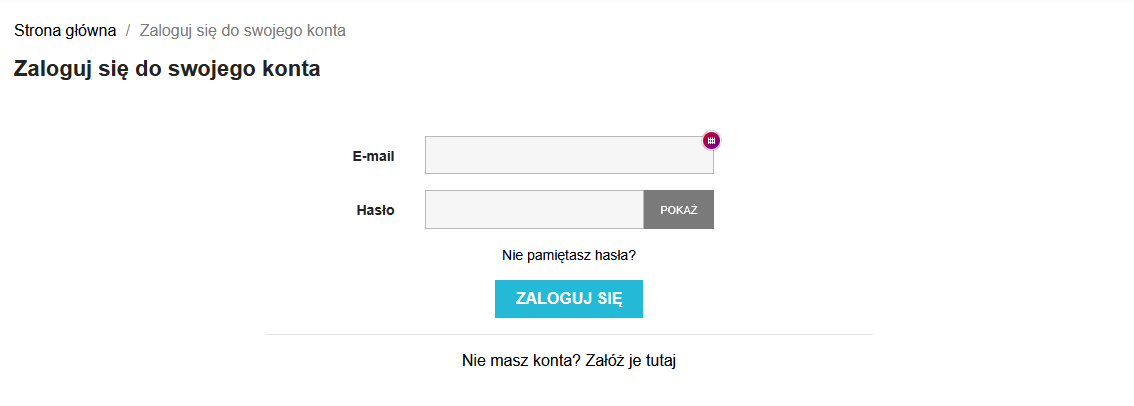The width and height of the screenshot is (1134, 406).
Task: Click the horizontal divider below the login button
Action: (568, 334)
